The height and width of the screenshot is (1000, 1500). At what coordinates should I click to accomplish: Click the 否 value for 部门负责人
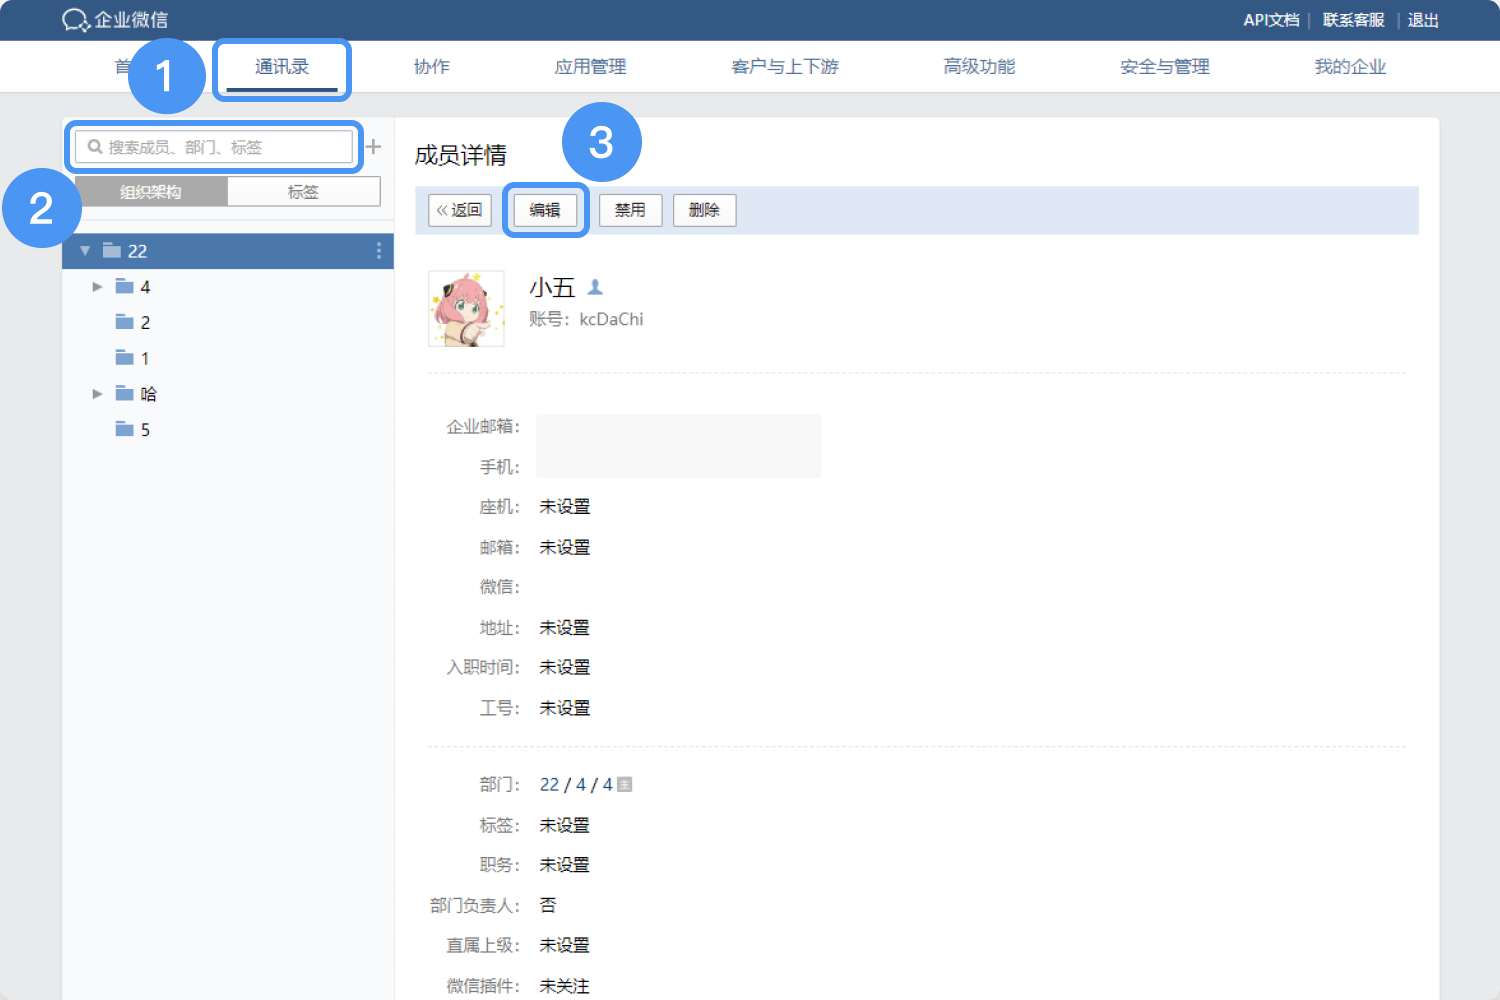[548, 905]
